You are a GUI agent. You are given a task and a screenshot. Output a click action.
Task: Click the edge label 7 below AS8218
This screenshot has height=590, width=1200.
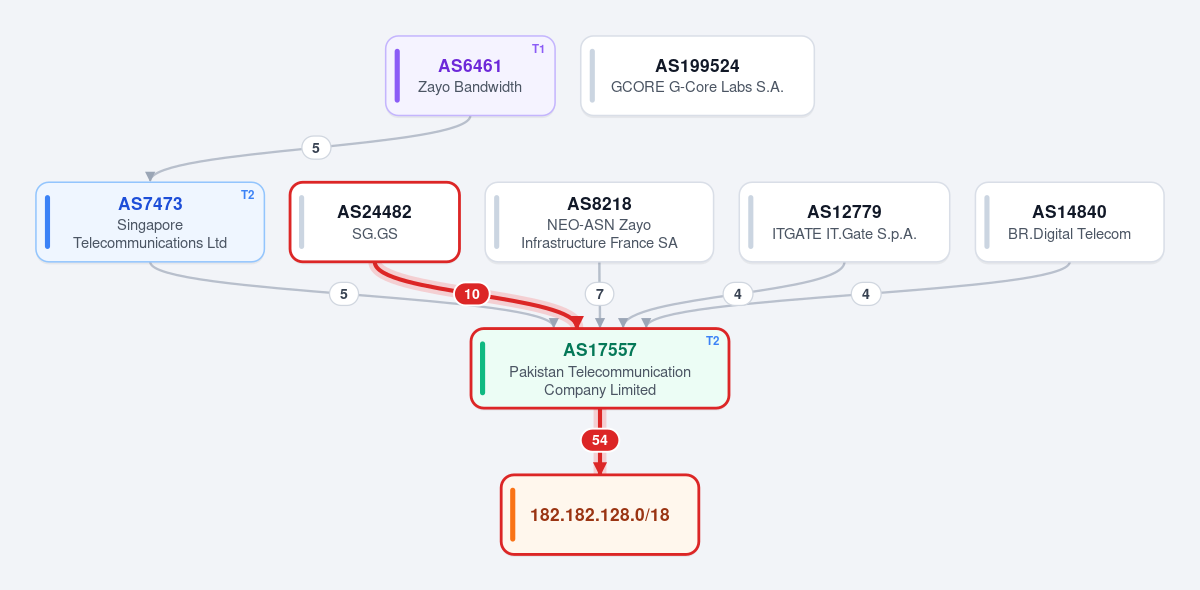pyautogui.click(x=599, y=294)
